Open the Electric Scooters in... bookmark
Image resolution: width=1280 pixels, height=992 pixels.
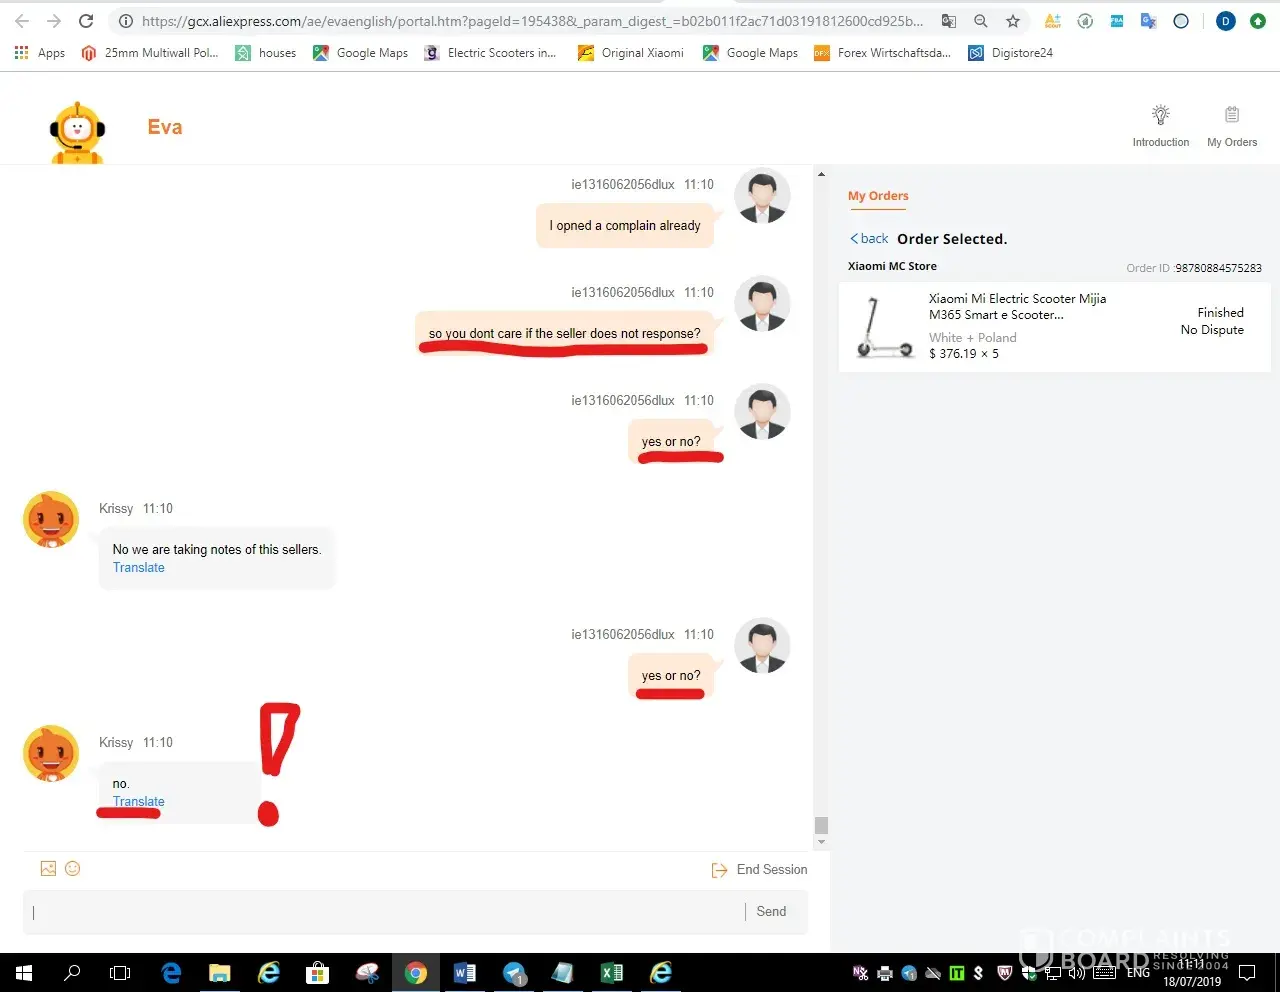(490, 53)
